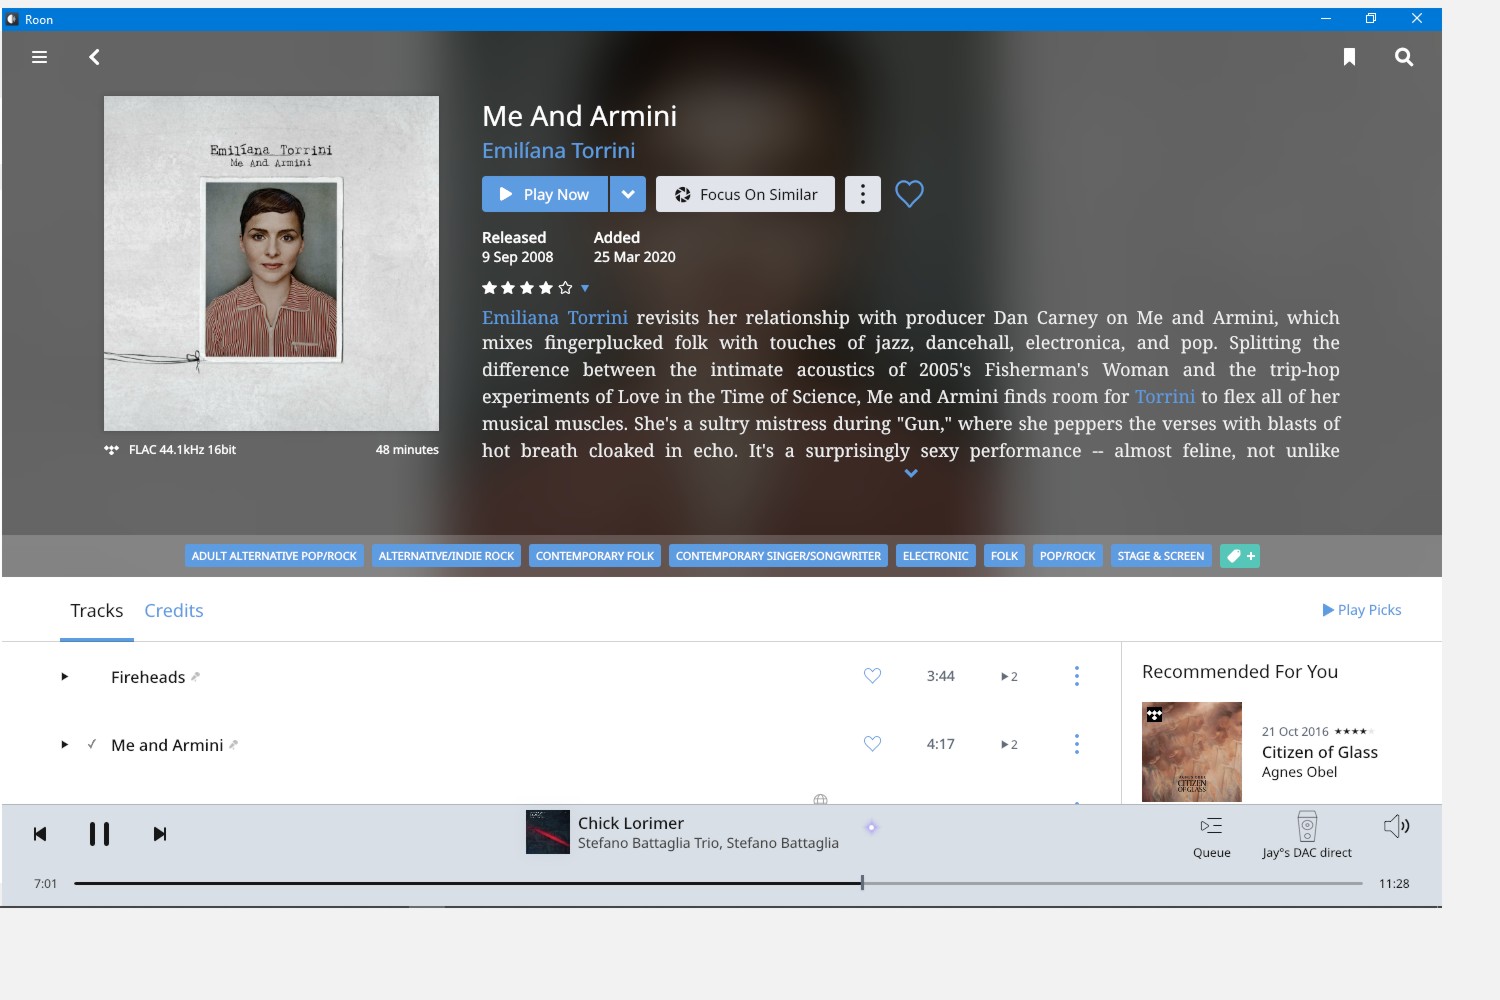The image size is (1500, 1000).
Task: Click Play Now button
Action: point(545,194)
